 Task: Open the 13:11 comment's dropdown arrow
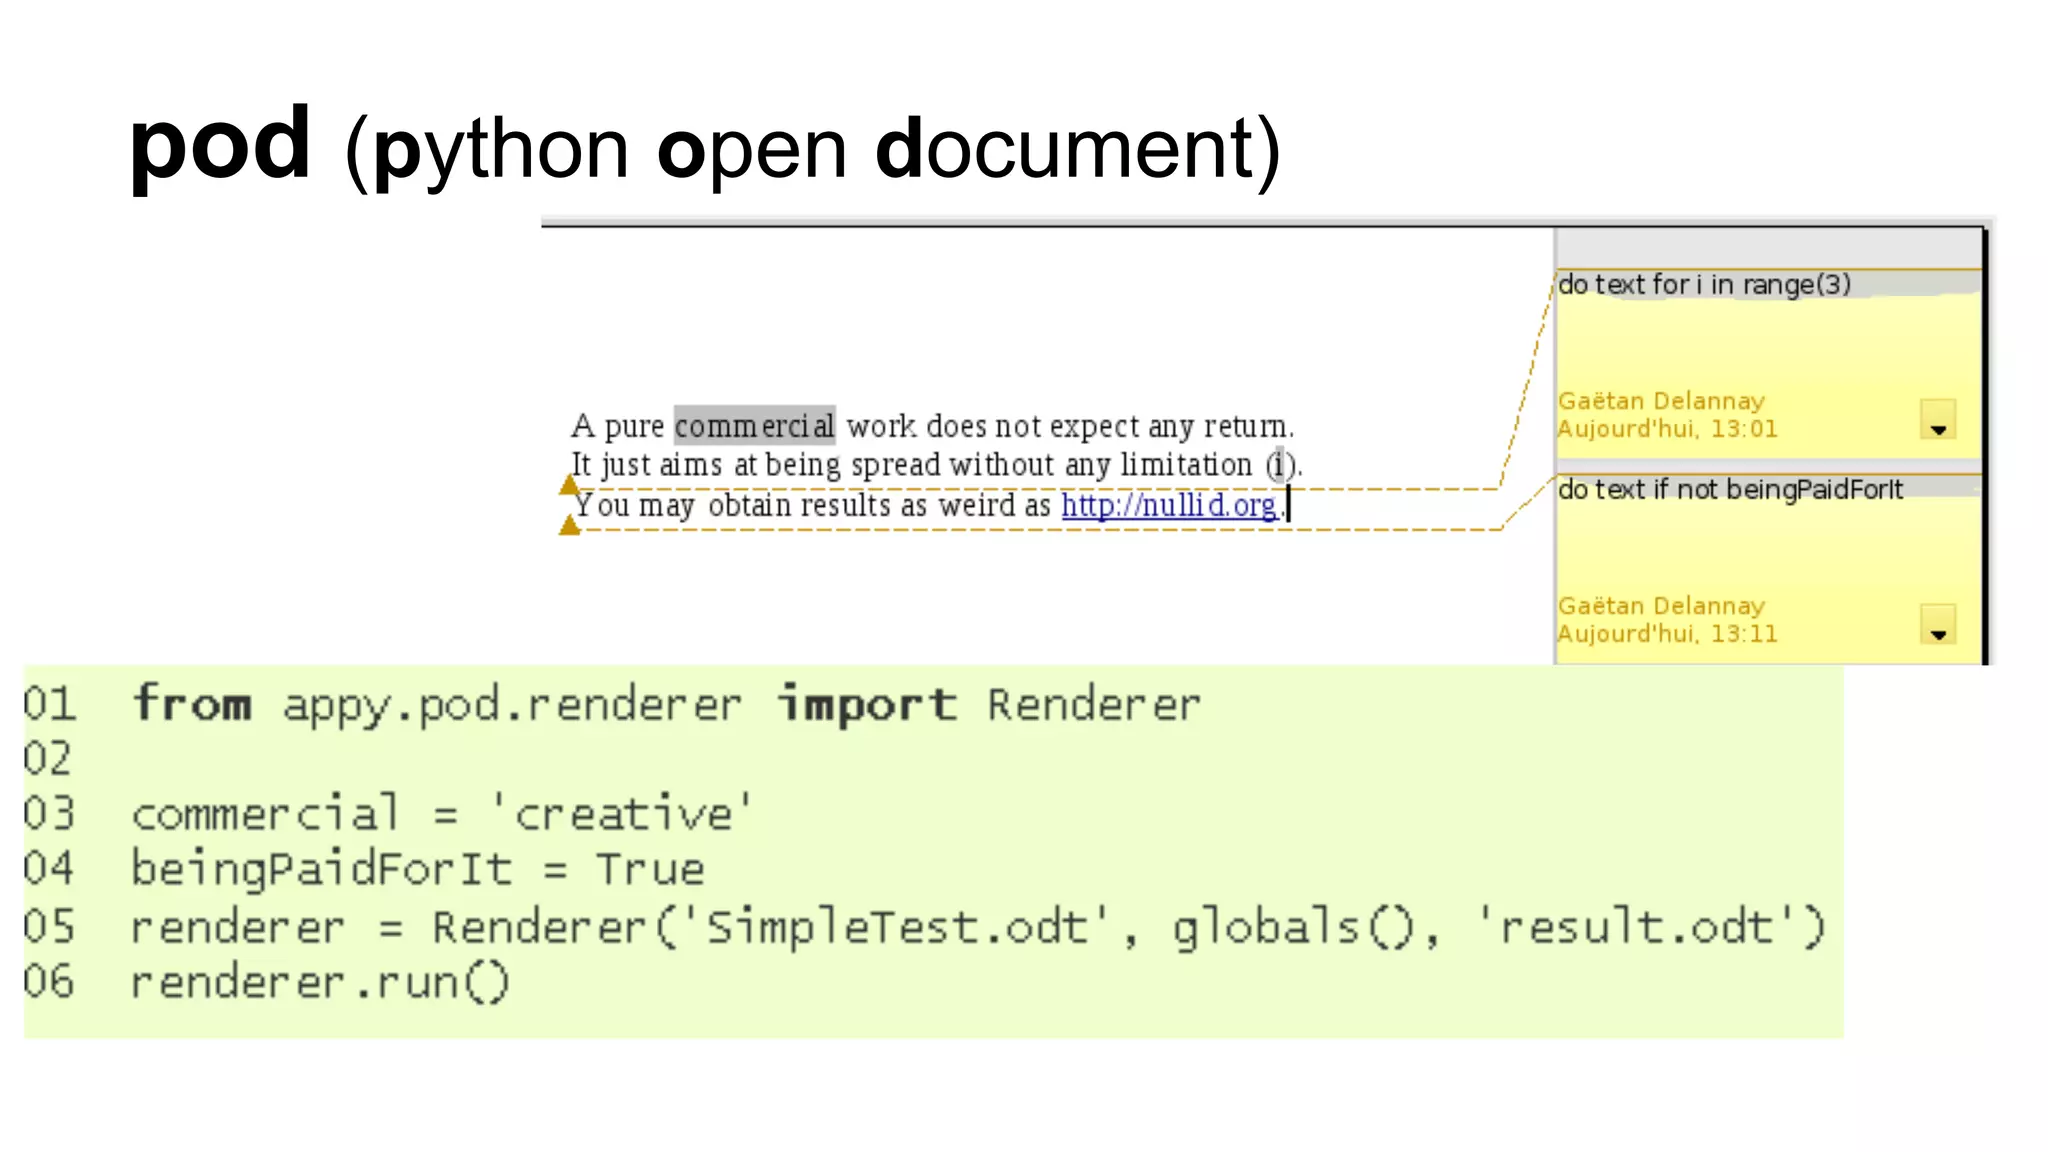pyautogui.click(x=1938, y=625)
